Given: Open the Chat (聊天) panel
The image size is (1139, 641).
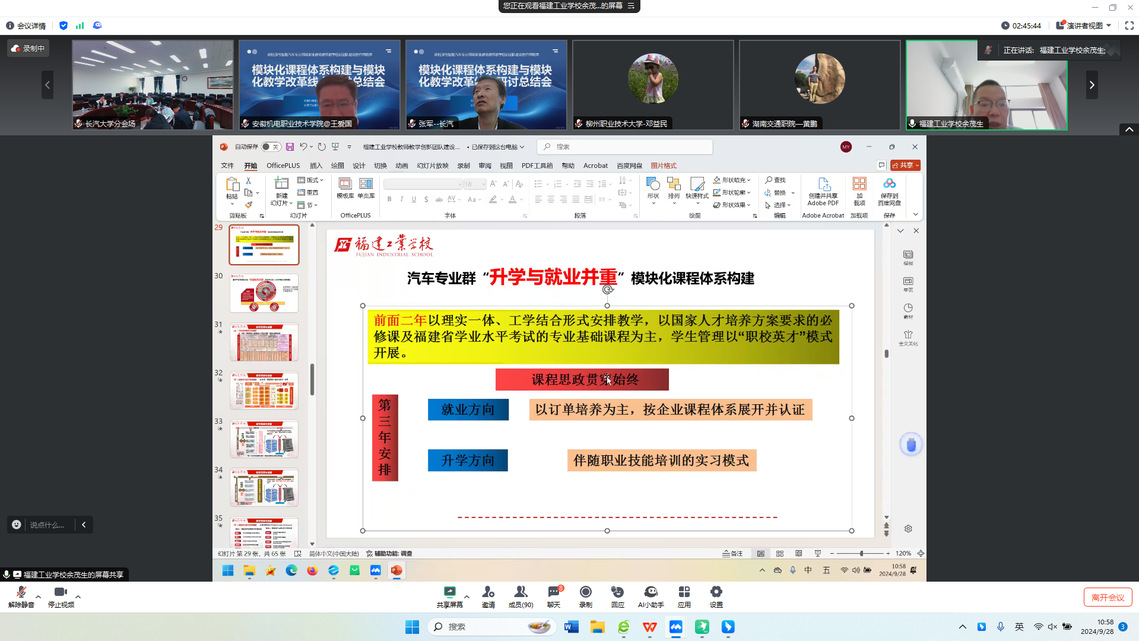Looking at the screenshot, I should [553, 596].
